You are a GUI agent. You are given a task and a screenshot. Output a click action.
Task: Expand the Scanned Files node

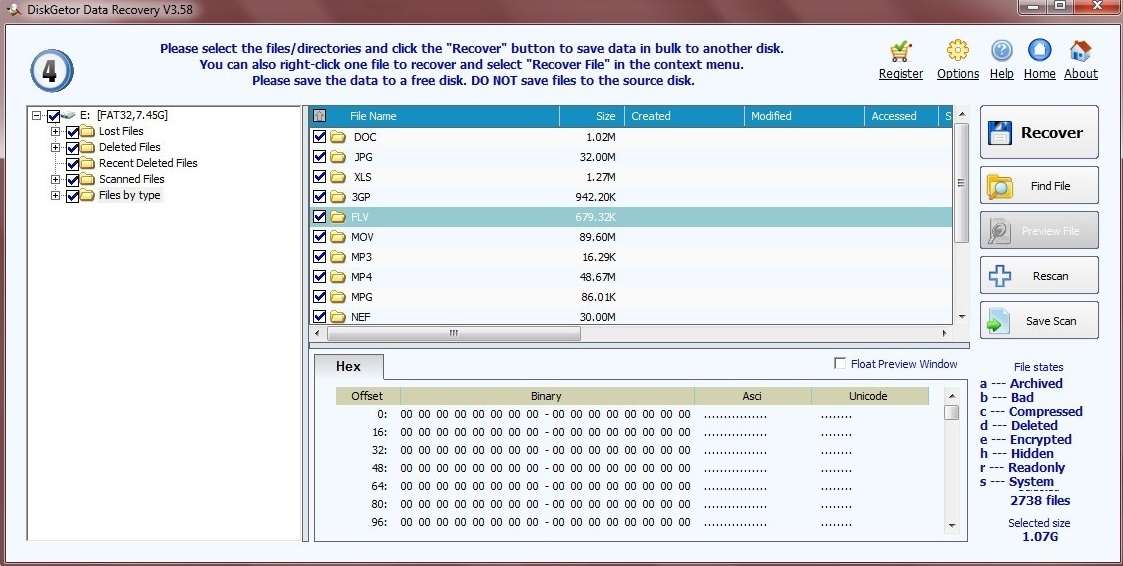(56, 179)
